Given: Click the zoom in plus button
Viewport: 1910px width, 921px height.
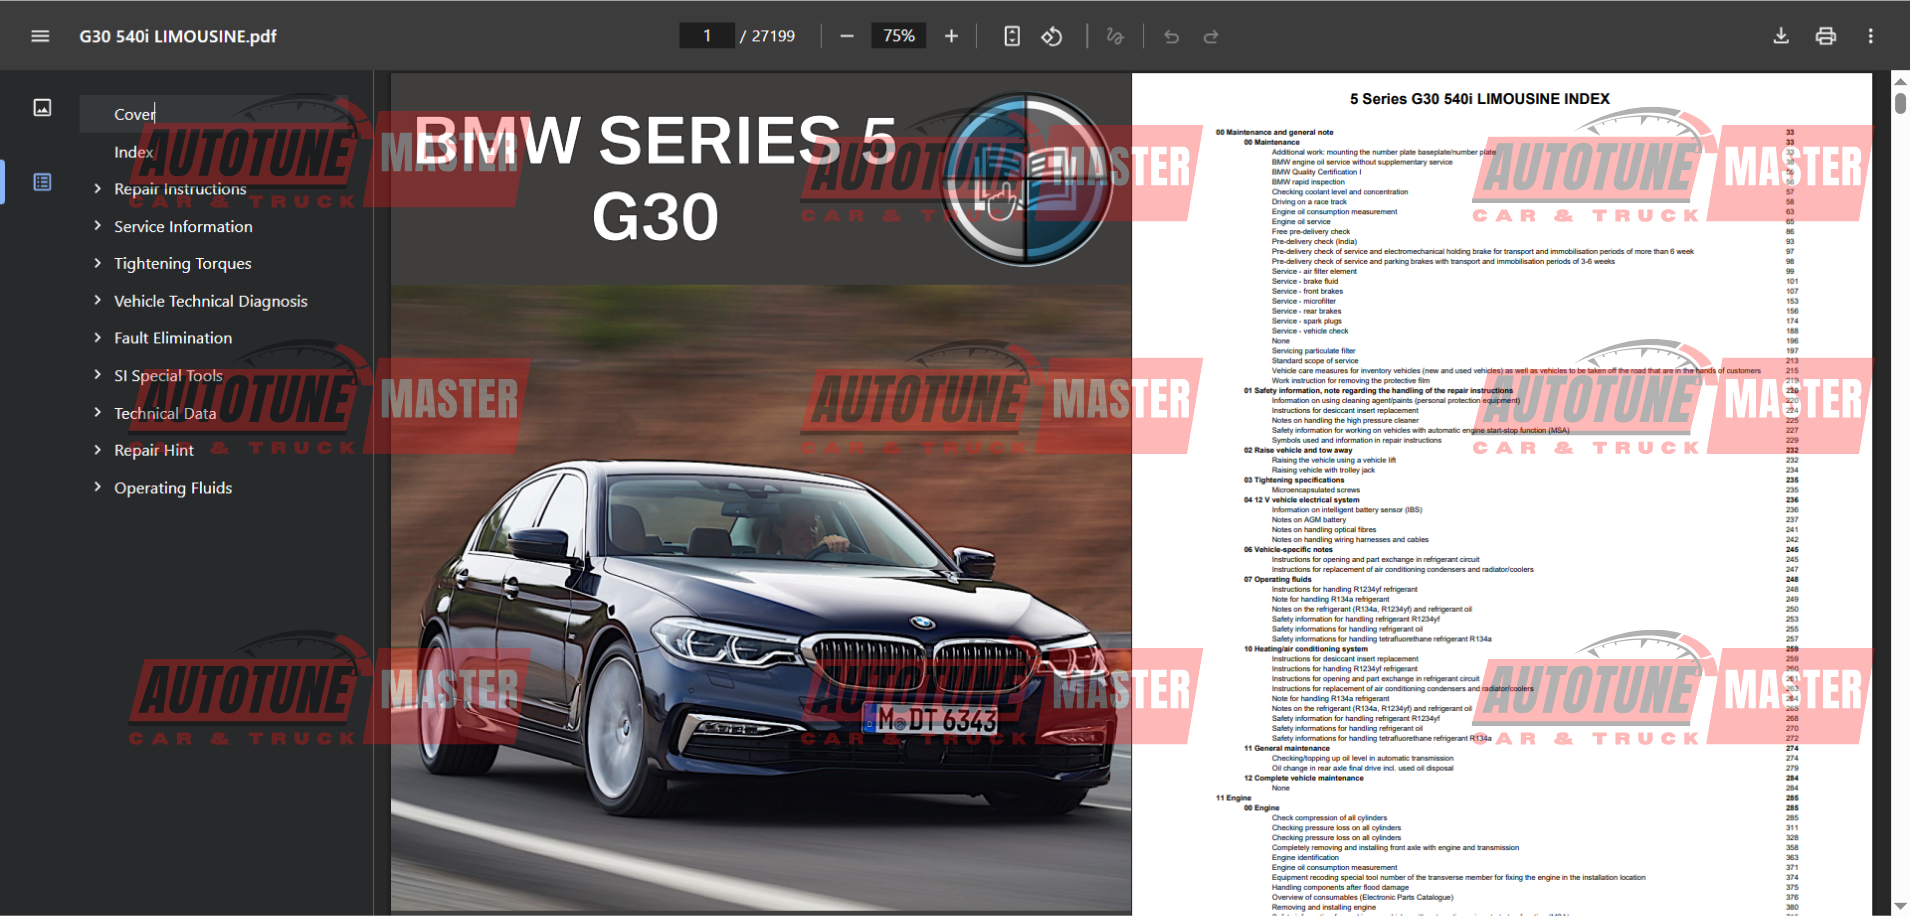Looking at the screenshot, I should (x=951, y=36).
